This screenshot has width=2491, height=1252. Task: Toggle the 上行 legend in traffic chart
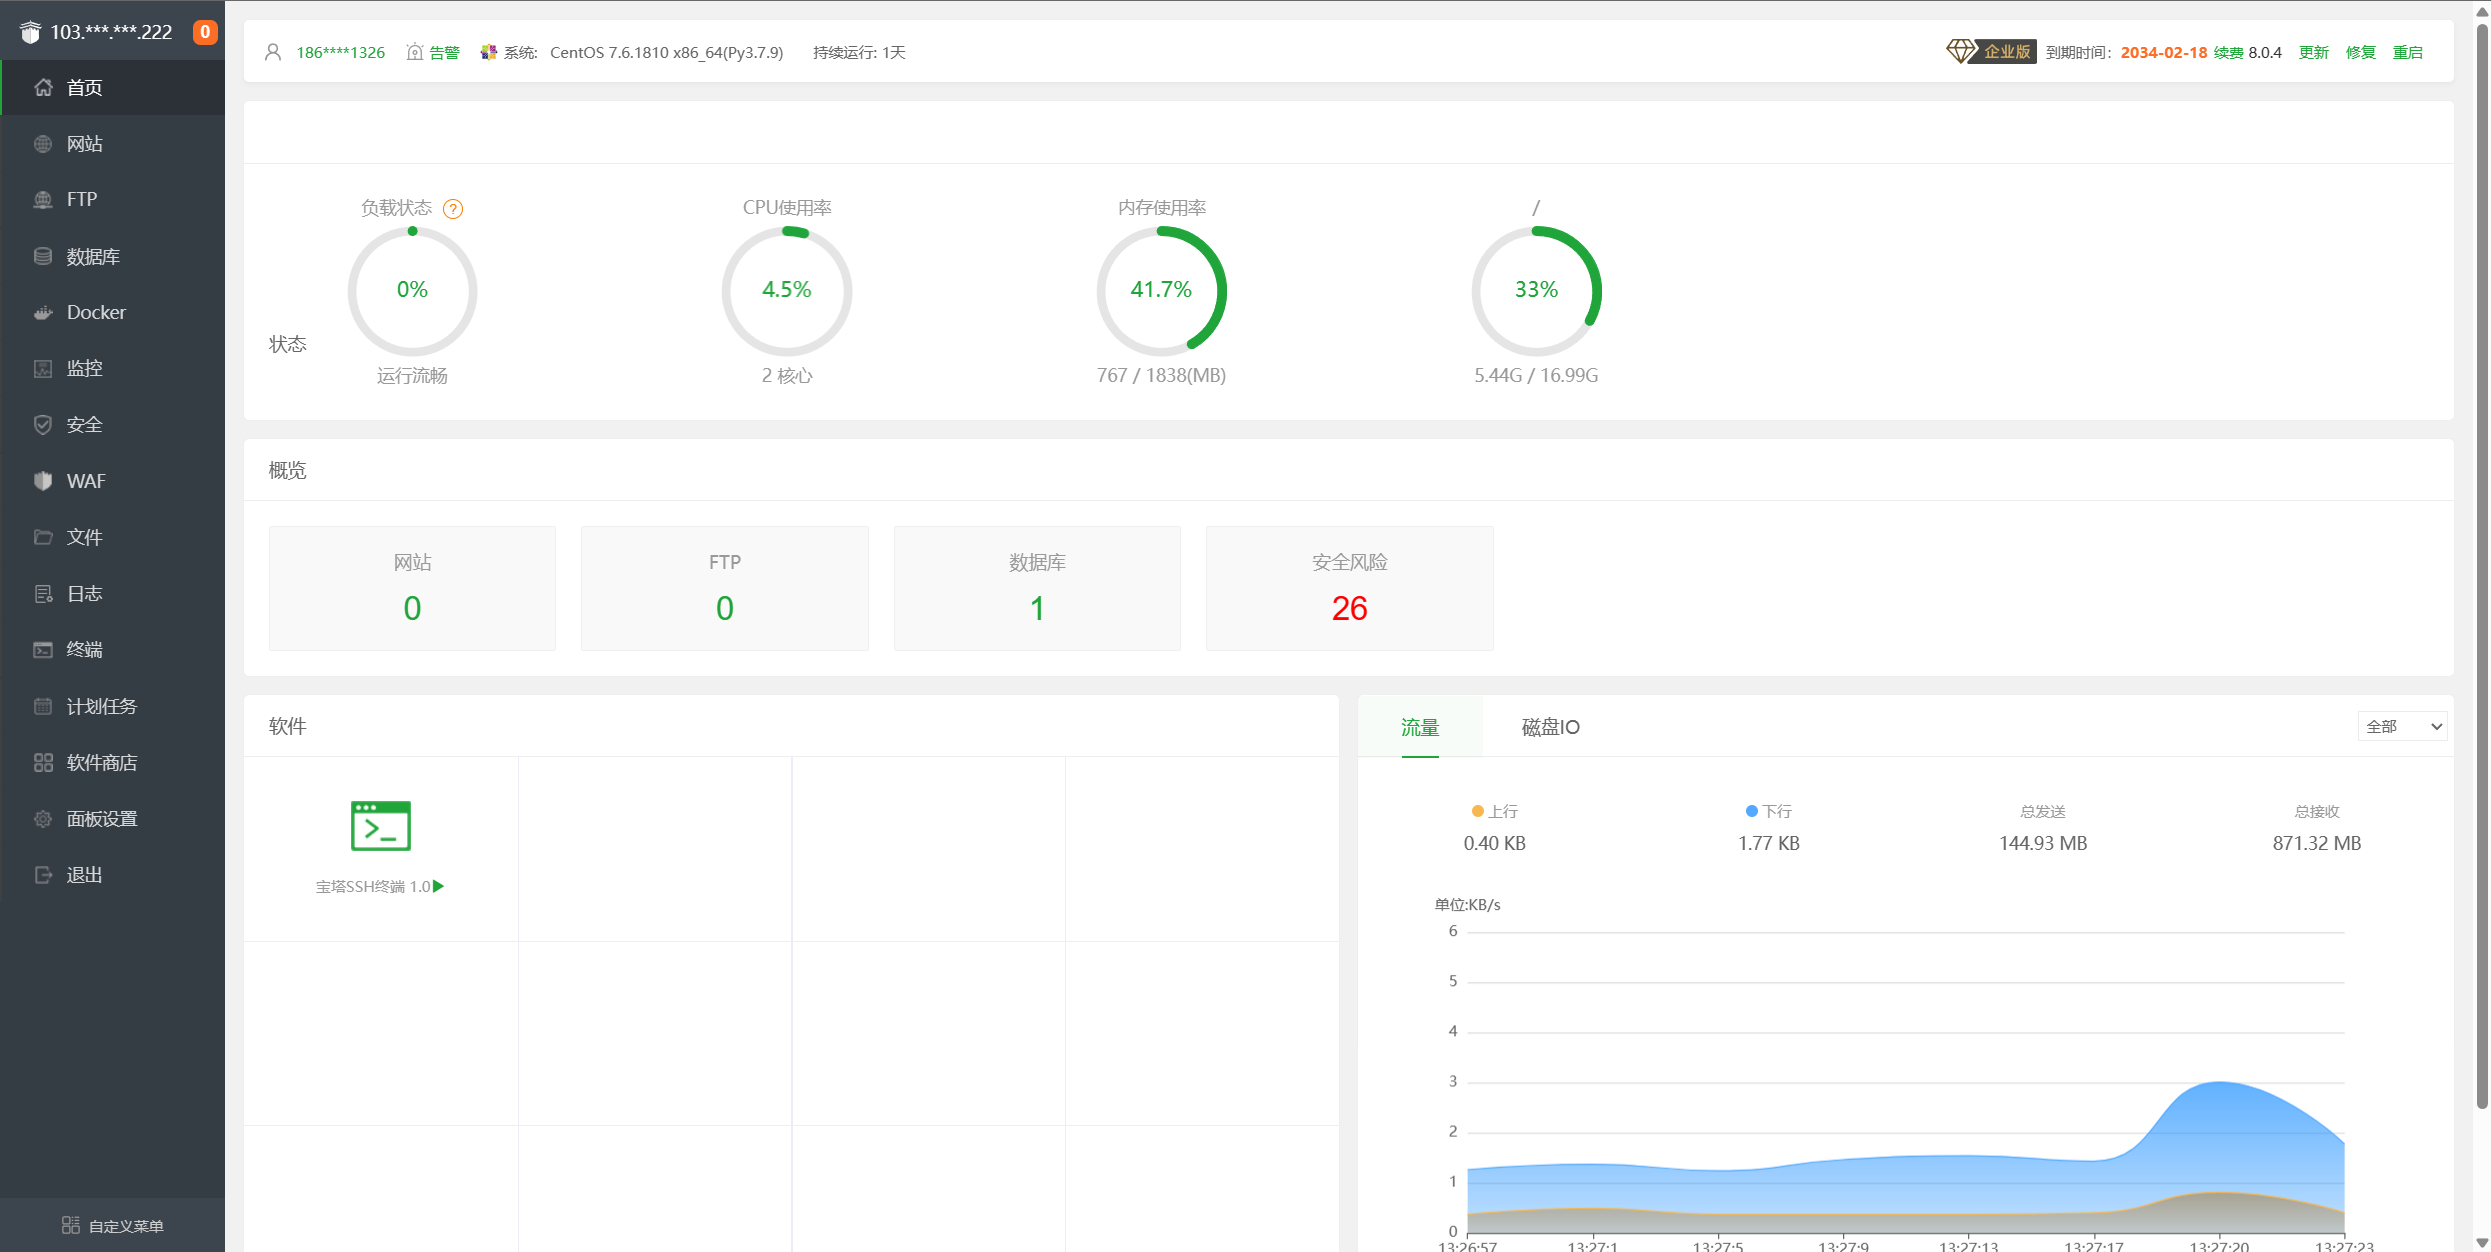click(x=1495, y=811)
